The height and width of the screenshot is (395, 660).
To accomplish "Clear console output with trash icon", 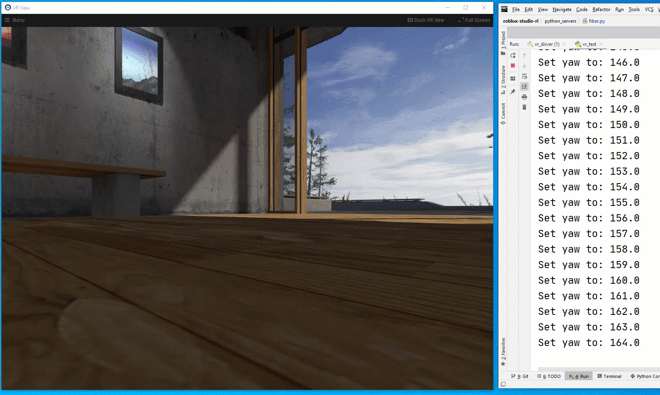I will (x=524, y=107).
